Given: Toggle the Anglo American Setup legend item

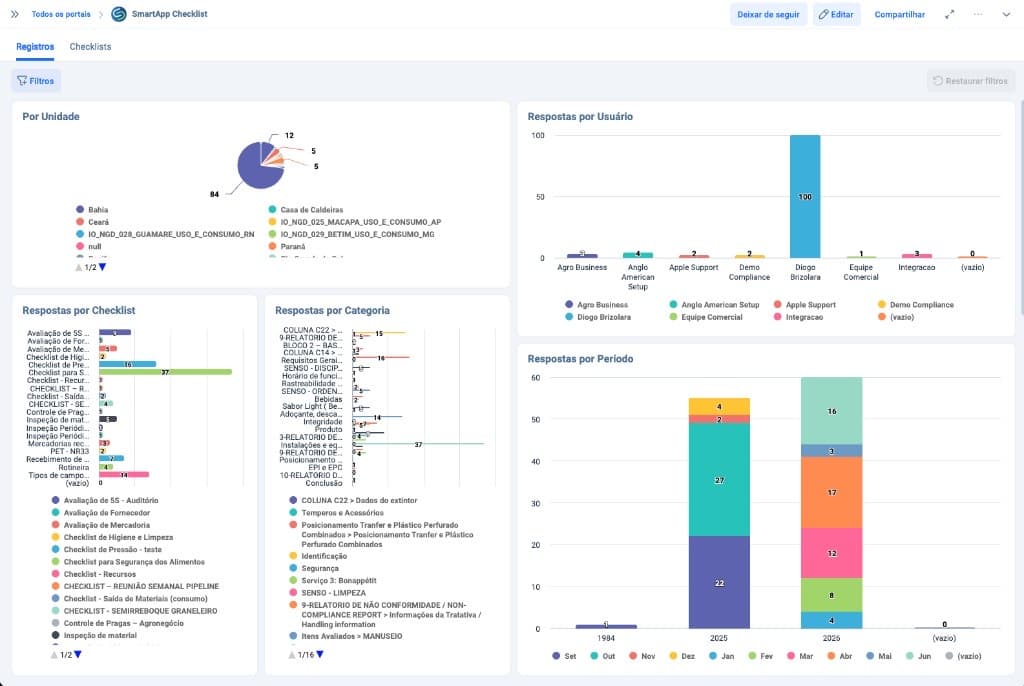Looking at the screenshot, I should coord(714,304).
